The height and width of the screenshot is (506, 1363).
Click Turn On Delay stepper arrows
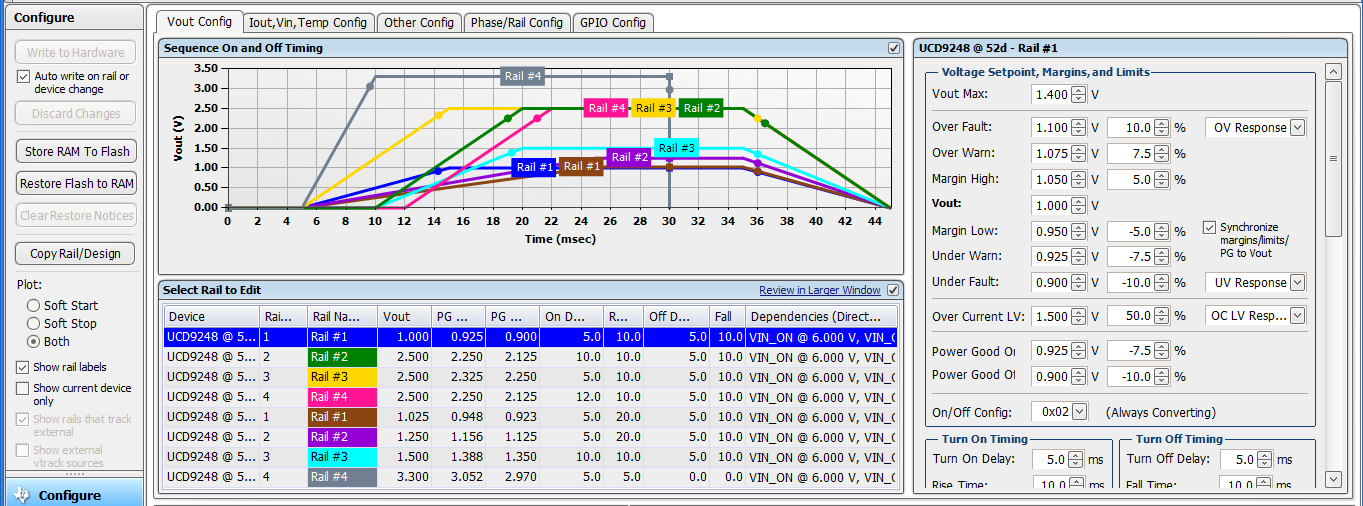pyautogui.click(x=1075, y=459)
